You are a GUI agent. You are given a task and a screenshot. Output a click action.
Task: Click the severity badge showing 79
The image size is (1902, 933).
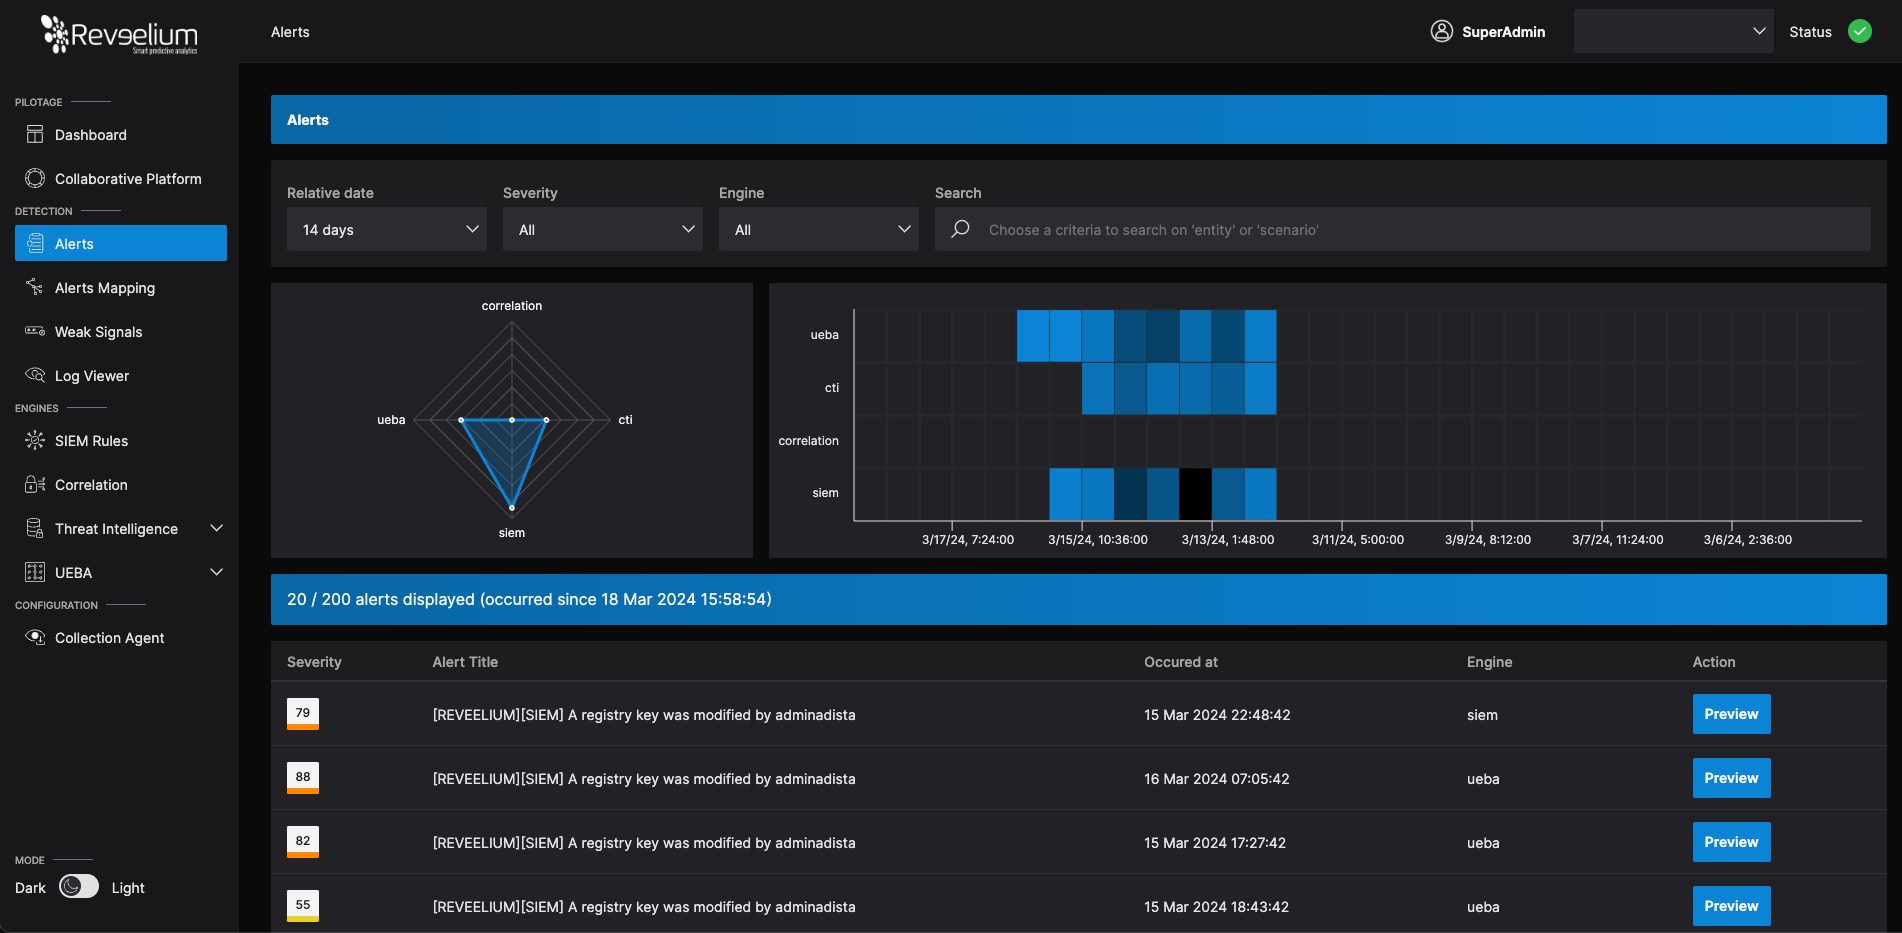(303, 713)
